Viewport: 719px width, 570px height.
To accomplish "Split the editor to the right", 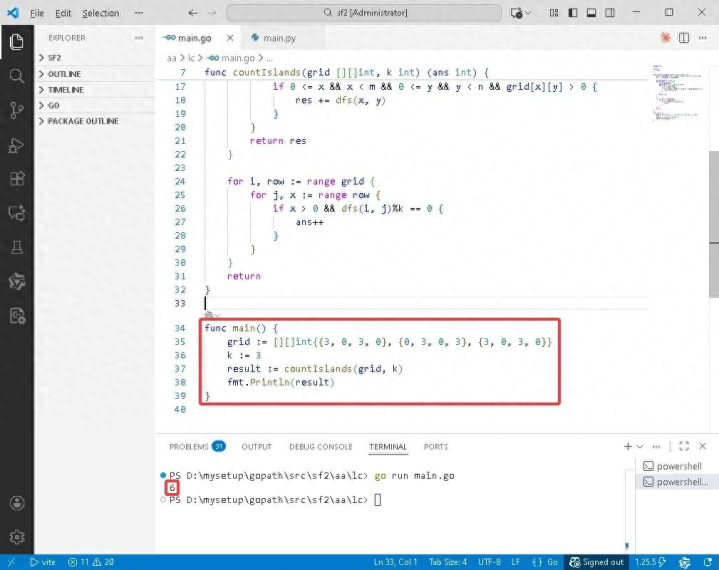I will tap(684, 37).
